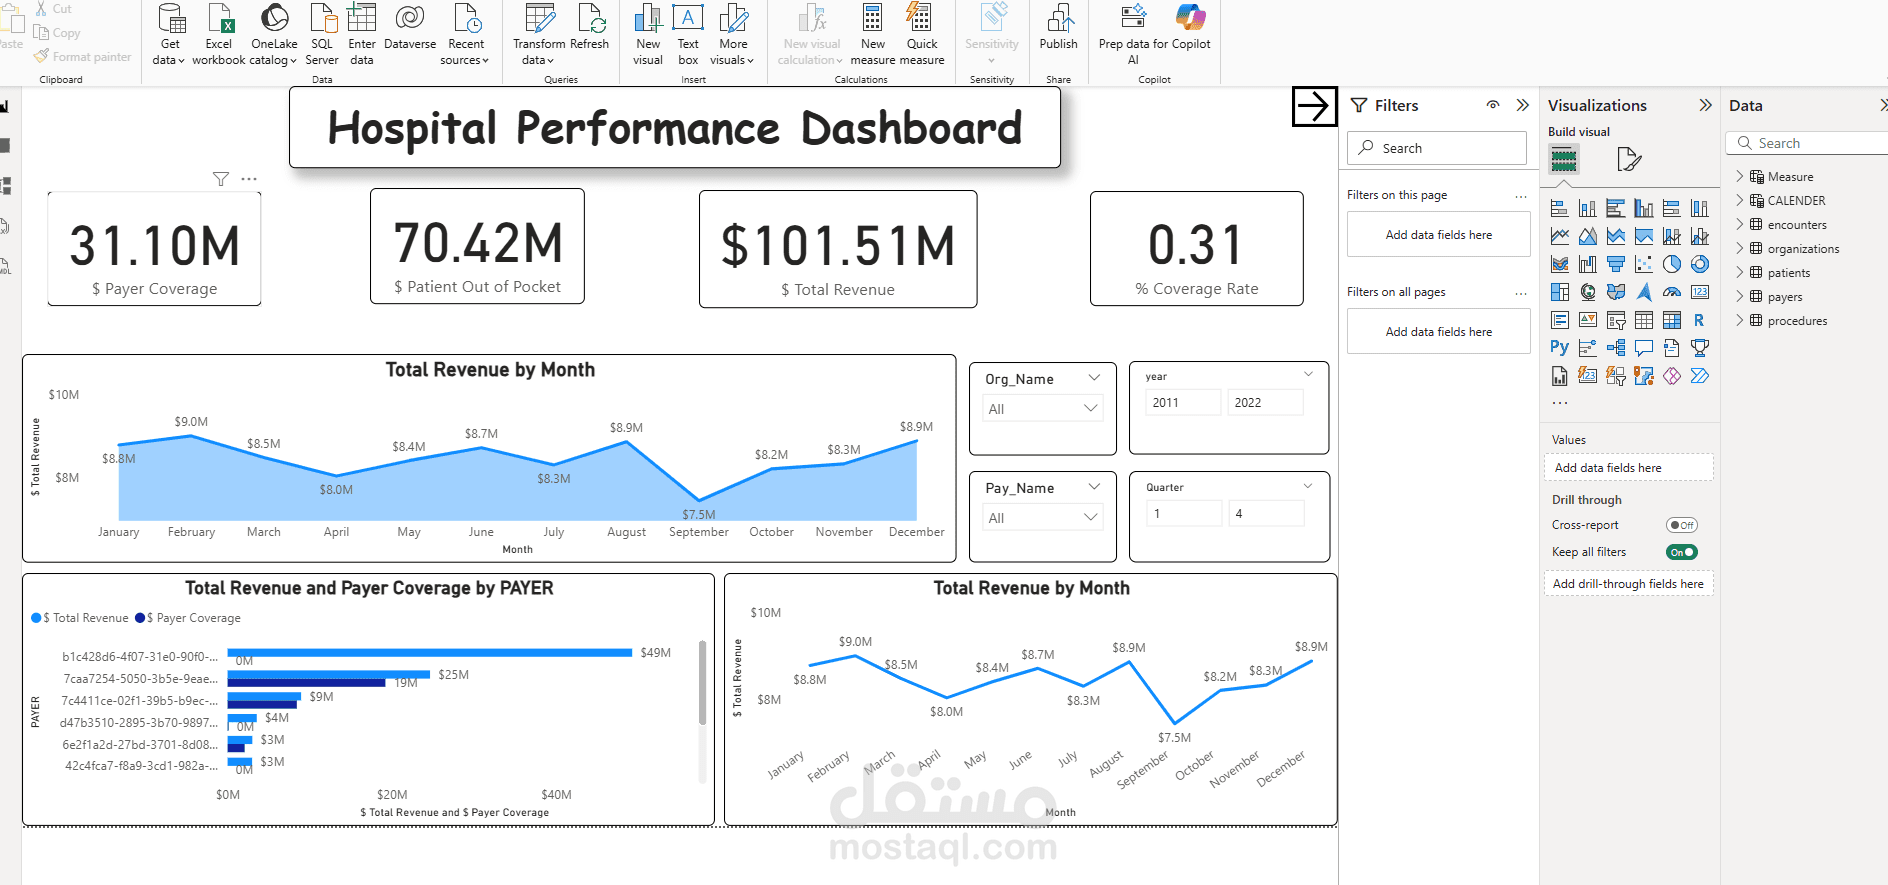Choose the area chart visual icon

[1587, 236]
